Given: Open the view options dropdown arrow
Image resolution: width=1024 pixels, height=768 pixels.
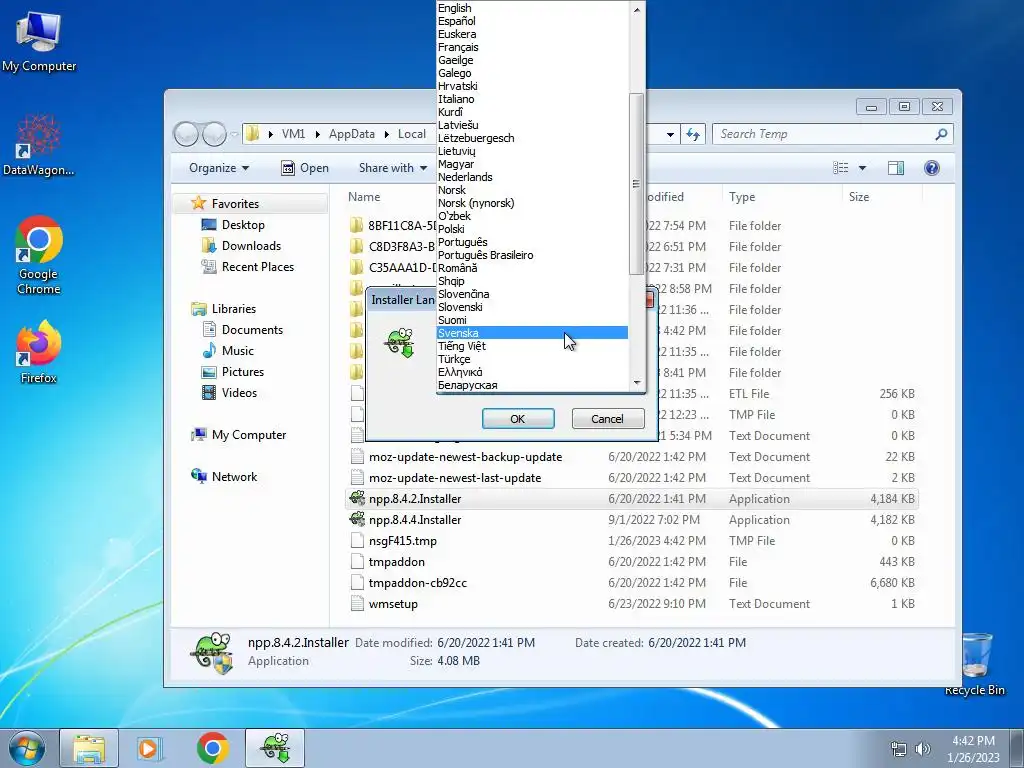Looking at the screenshot, I should [x=862, y=168].
